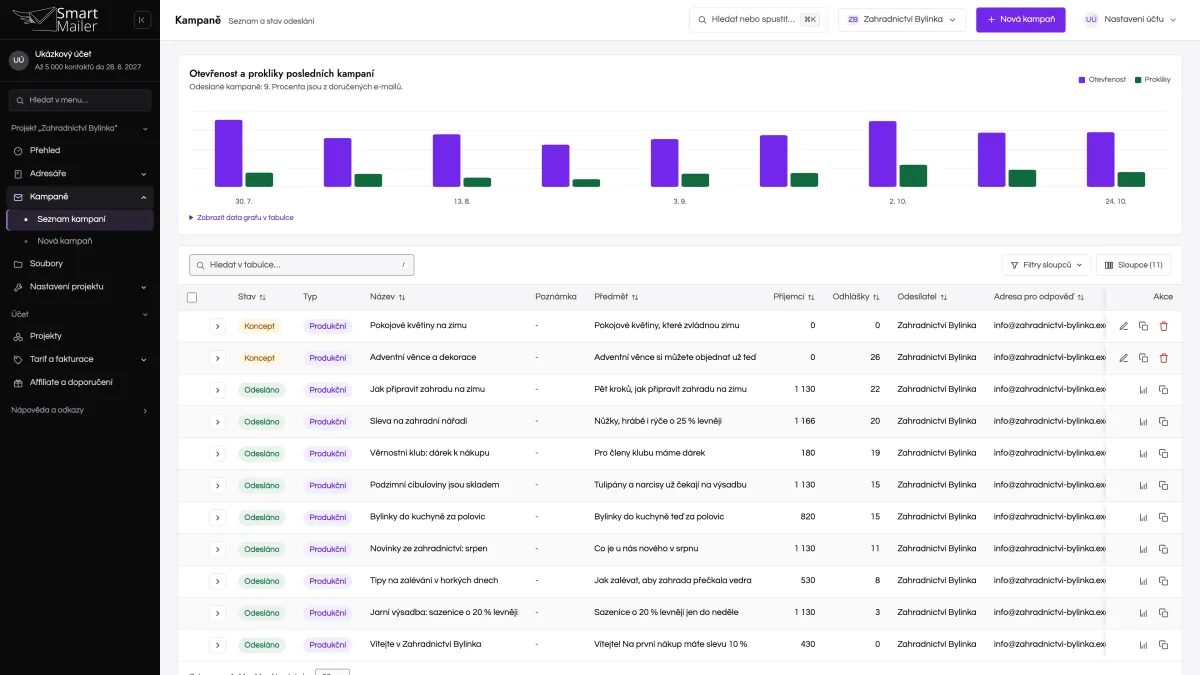Duplicate the Věrnostní klub: dárek k nákupu campaign
Screen dimensions: 1200x675
click(1163, 453)
